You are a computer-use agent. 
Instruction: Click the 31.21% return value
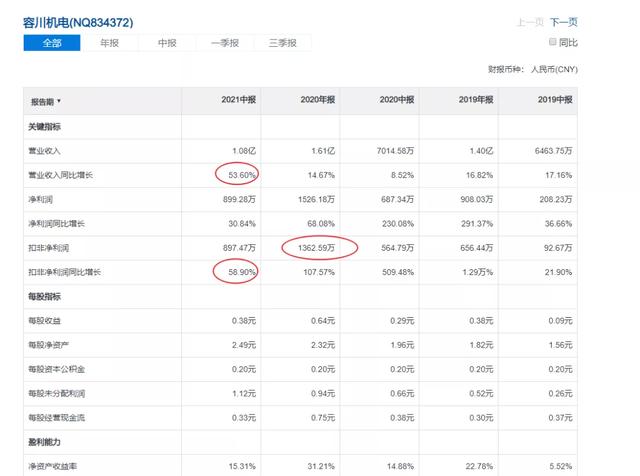coord(321,467)
